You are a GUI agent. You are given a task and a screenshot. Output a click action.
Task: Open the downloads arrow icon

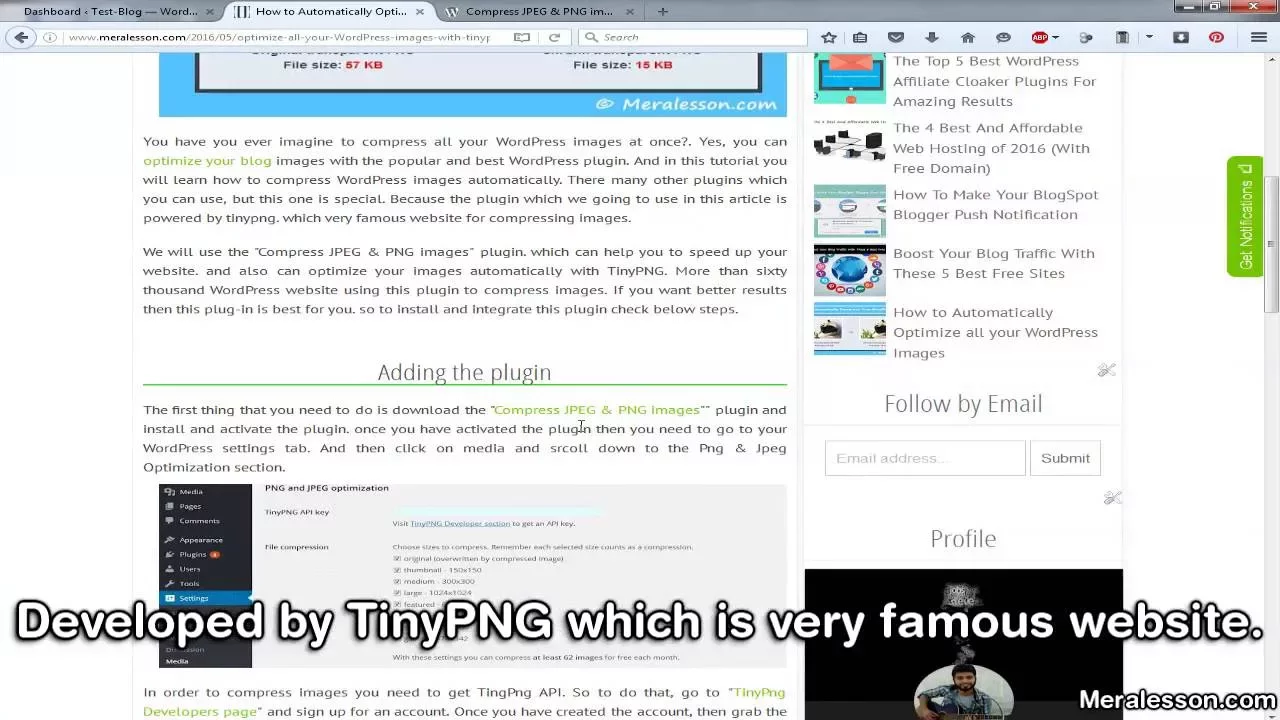932,37
